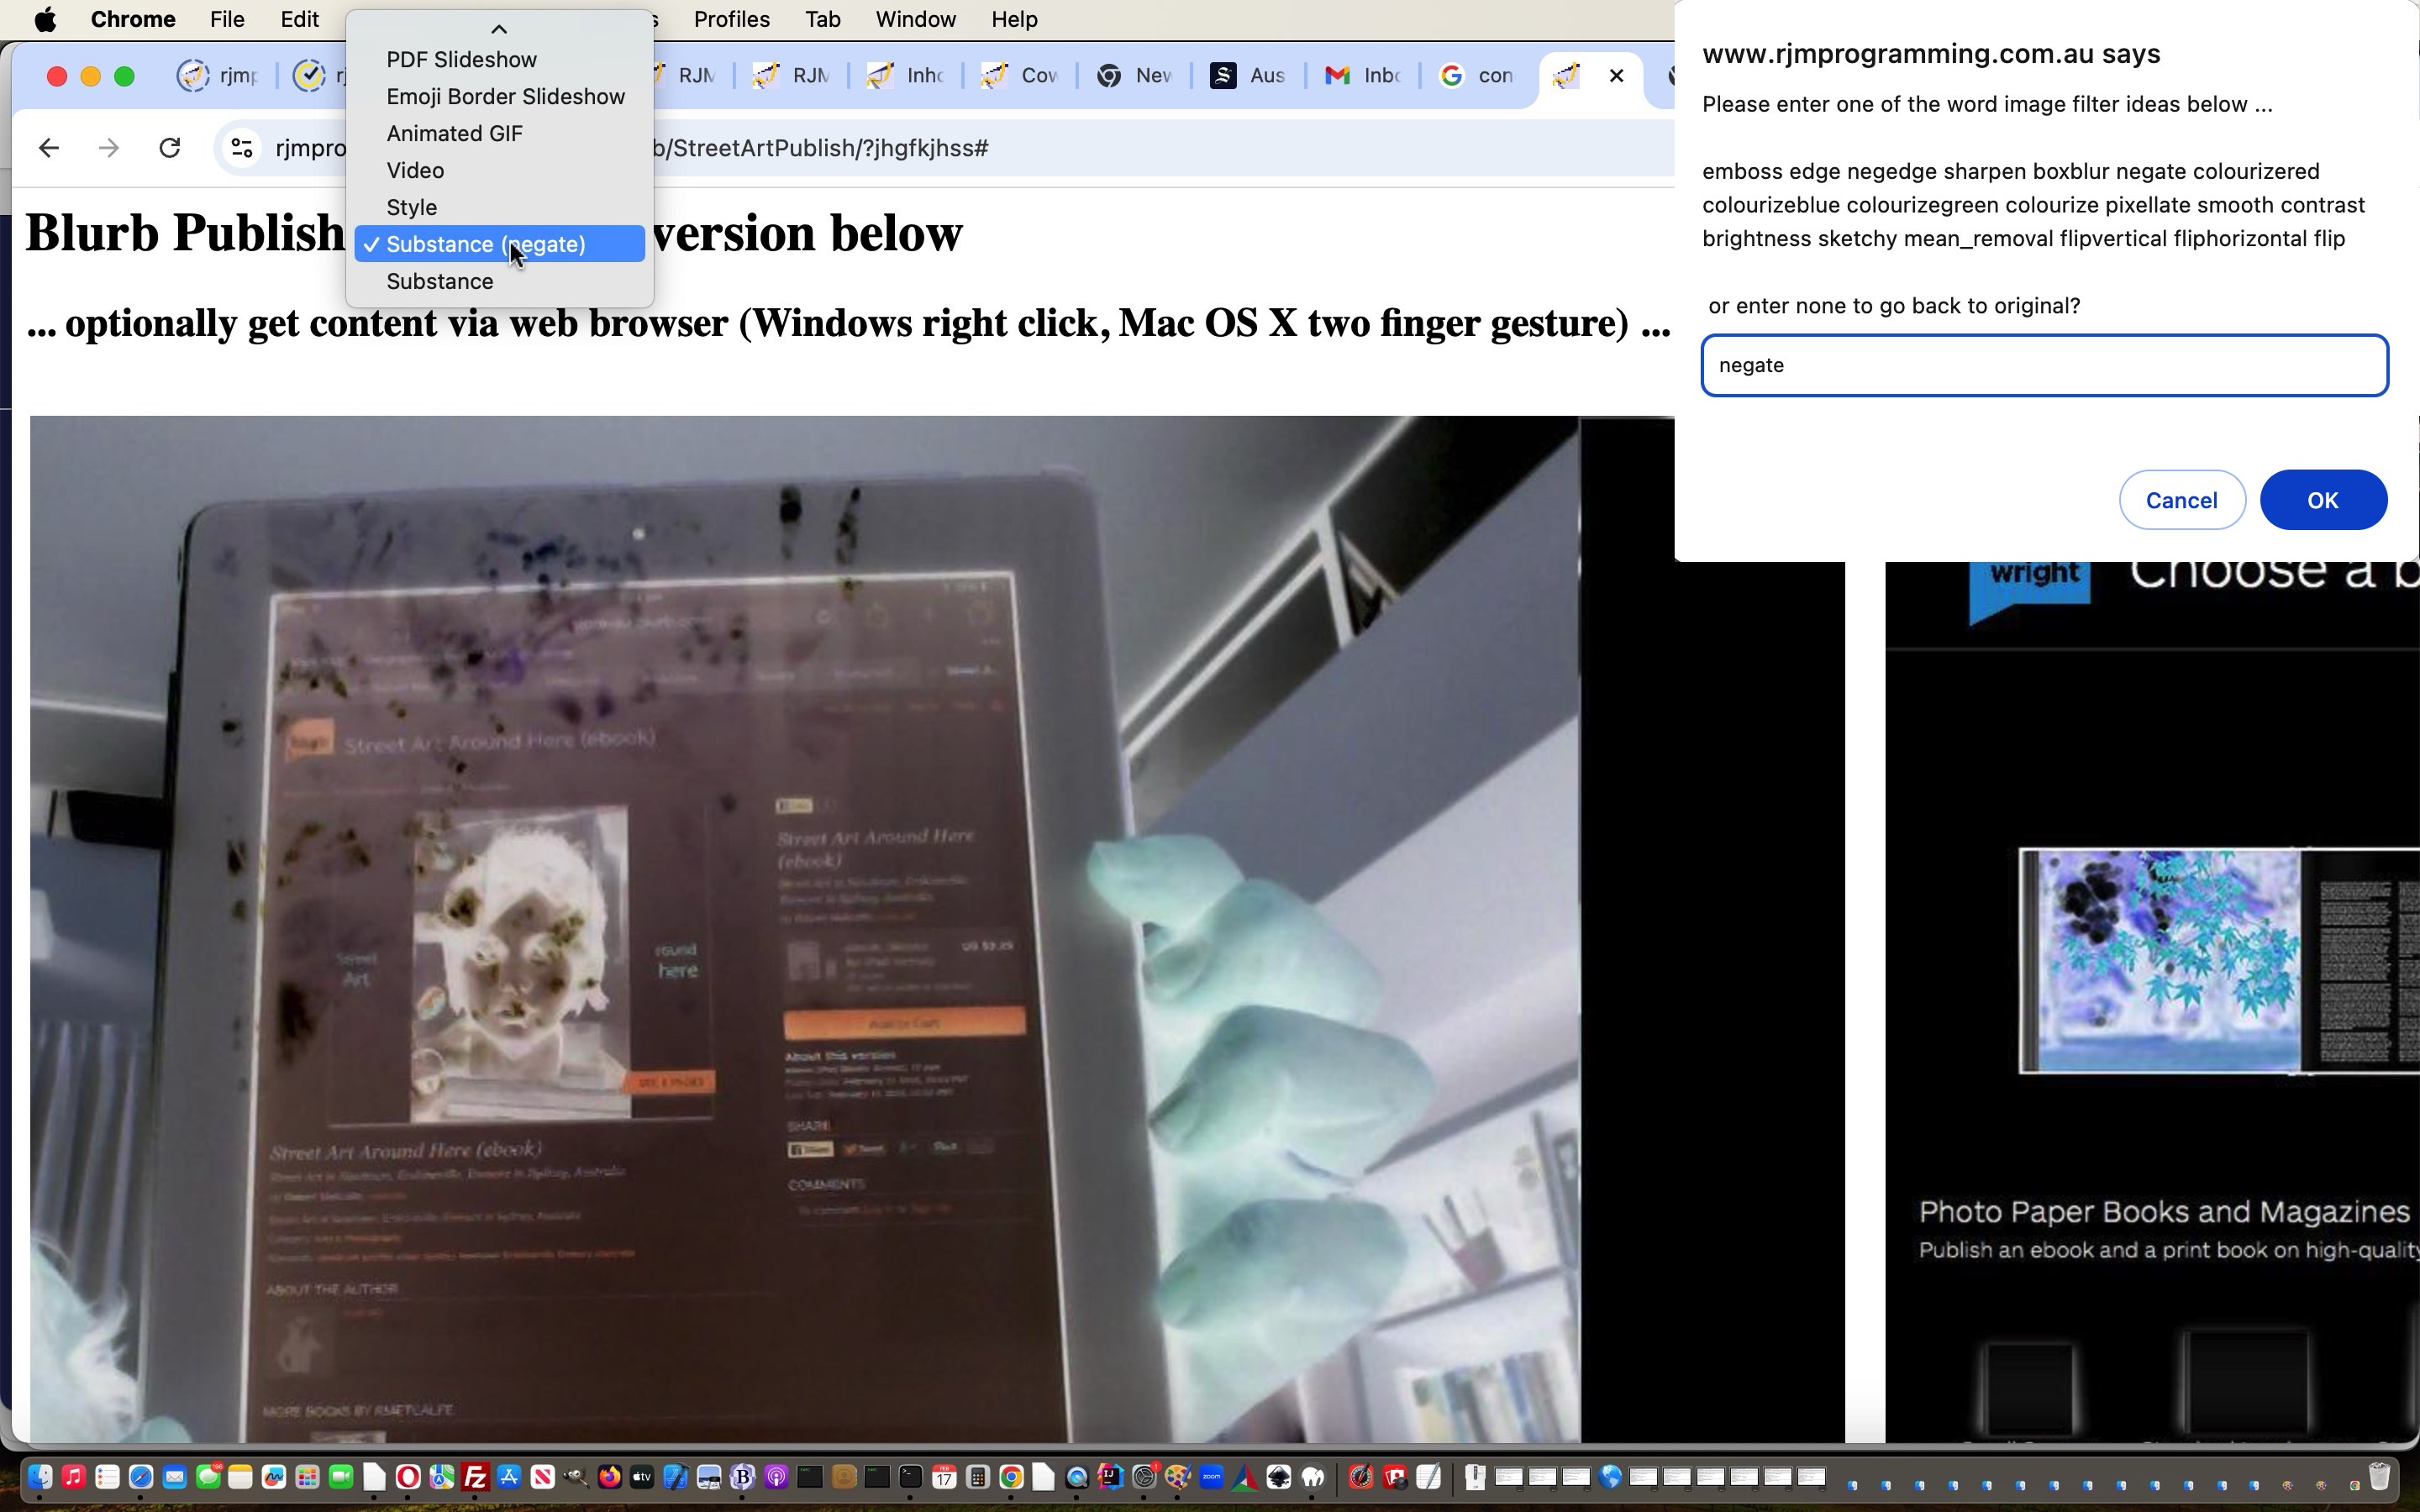Close the active tab with X icon

point(1616,76)
